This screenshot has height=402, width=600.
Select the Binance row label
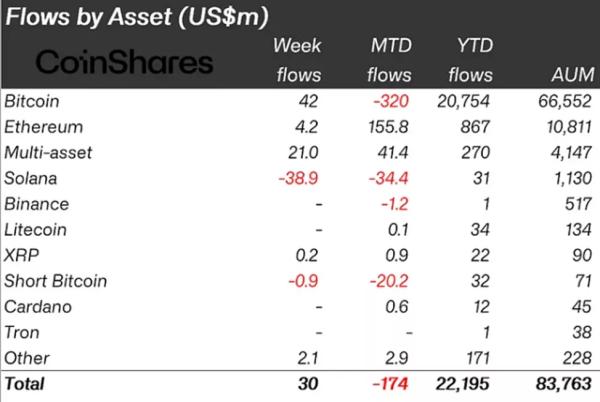(x=36, y=204)
